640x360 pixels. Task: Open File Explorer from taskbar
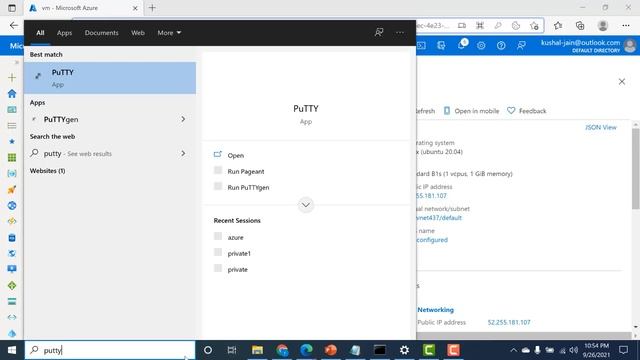pos(258,350)
